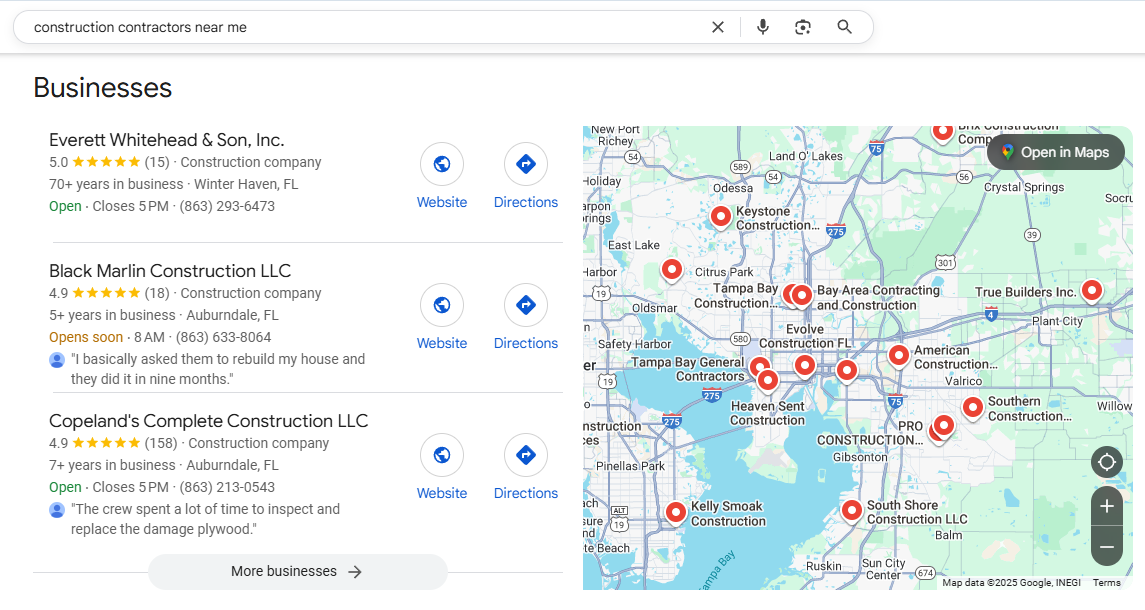1145x610 pixels.
Task: Clear the search query with X icon
Action: click(x=717, y=27)
